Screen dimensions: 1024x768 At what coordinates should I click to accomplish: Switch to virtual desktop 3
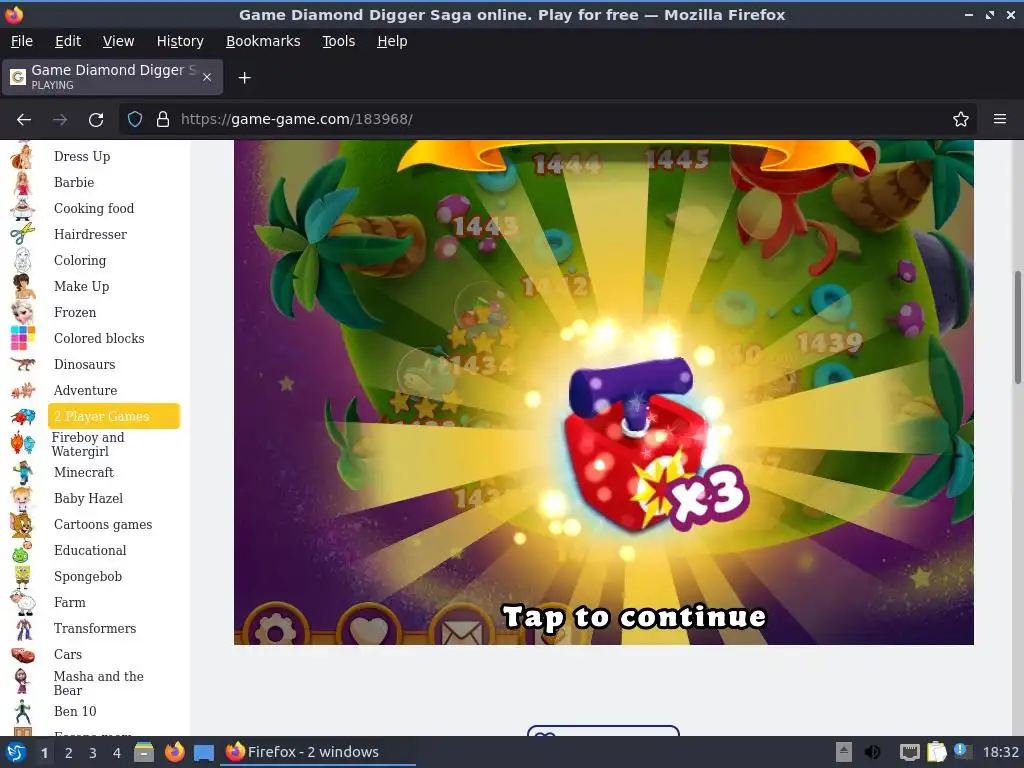tap(93, 753)
